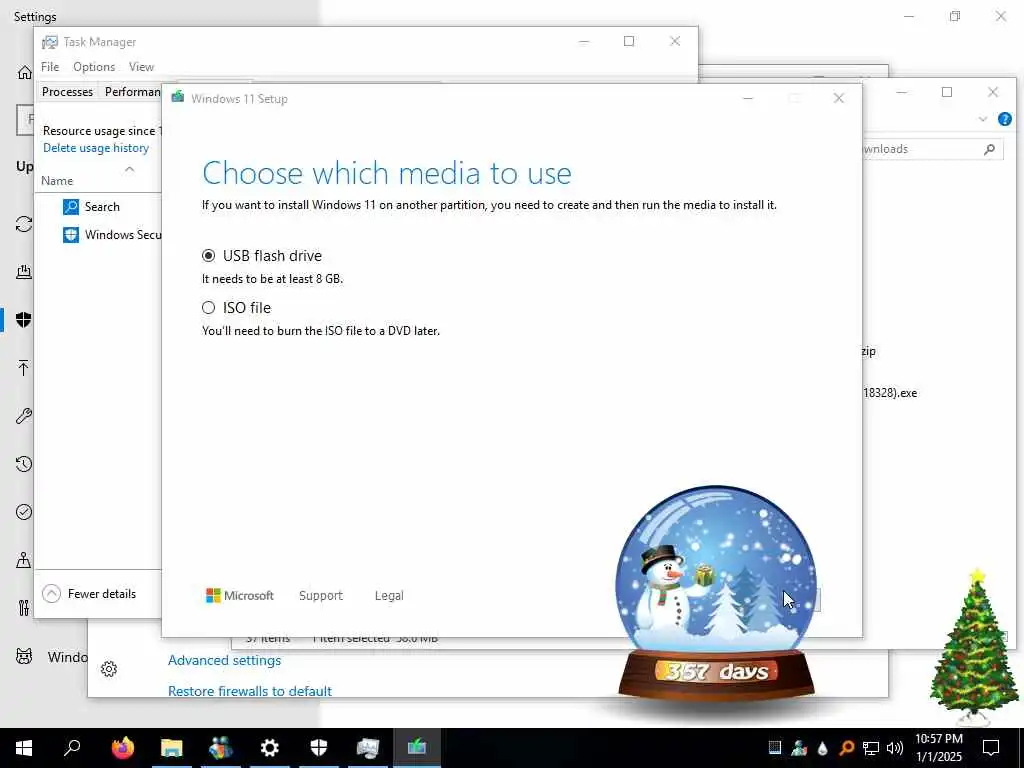Open Backup arrow icon in Settings sidebar
Screen dimensions: 1024x768
24,368
